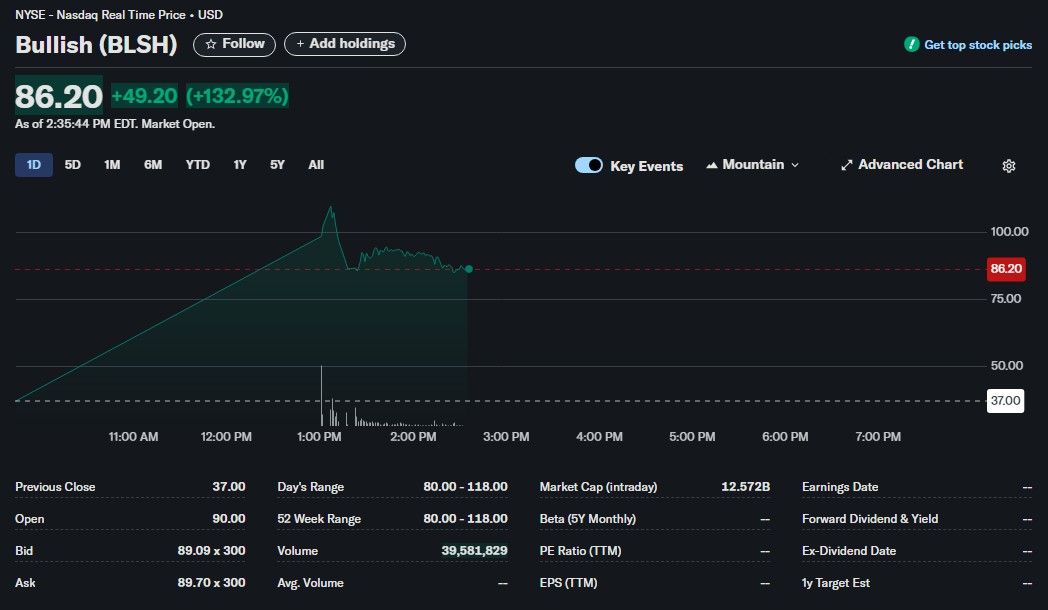Click the green current price dot on chart
The image size is (1048, 610).
click(469, 269)
